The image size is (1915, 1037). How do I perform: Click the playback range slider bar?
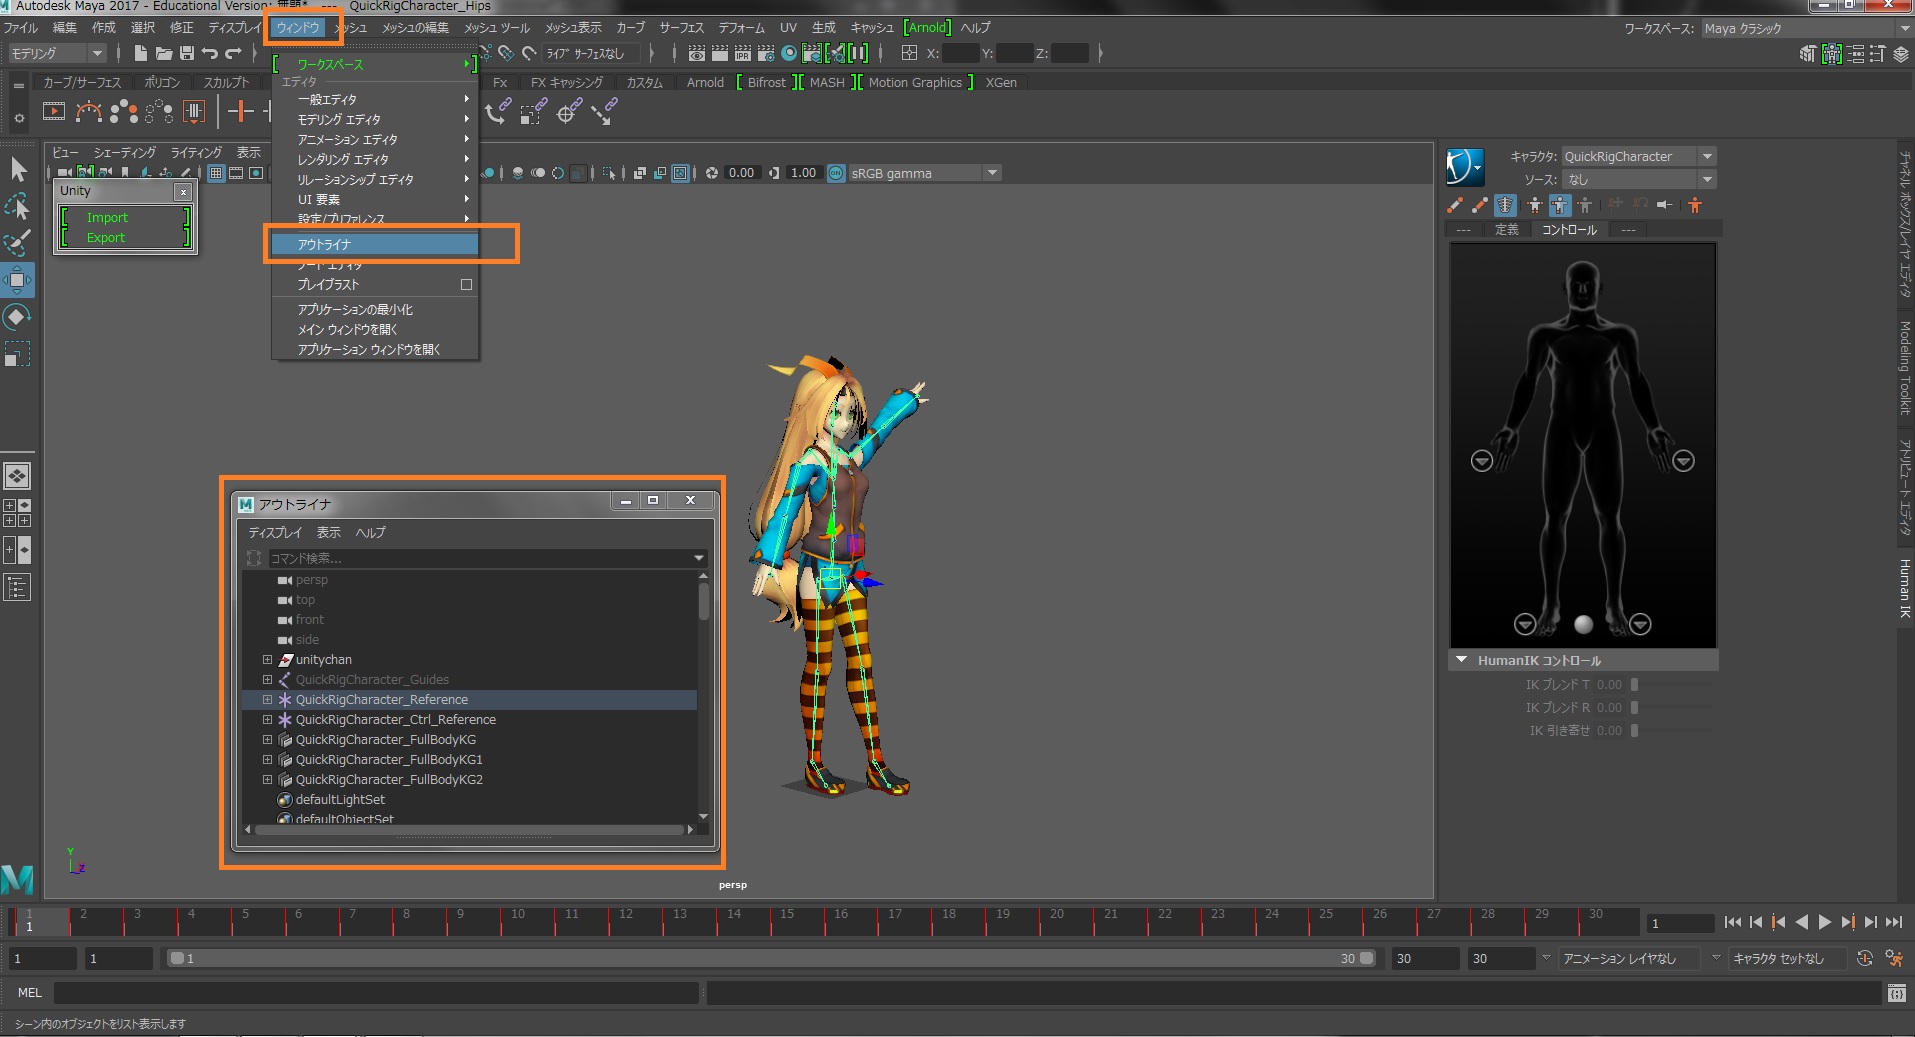point(771,958)
